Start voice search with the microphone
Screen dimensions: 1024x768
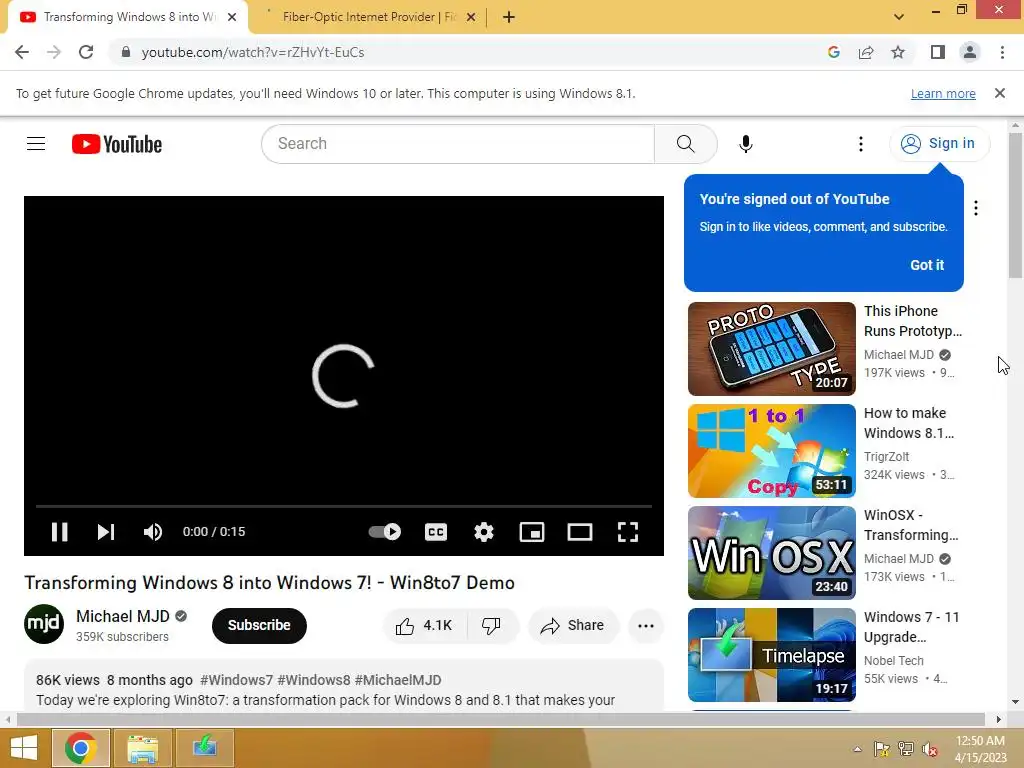pyautogui.click(x=745, y=144)
